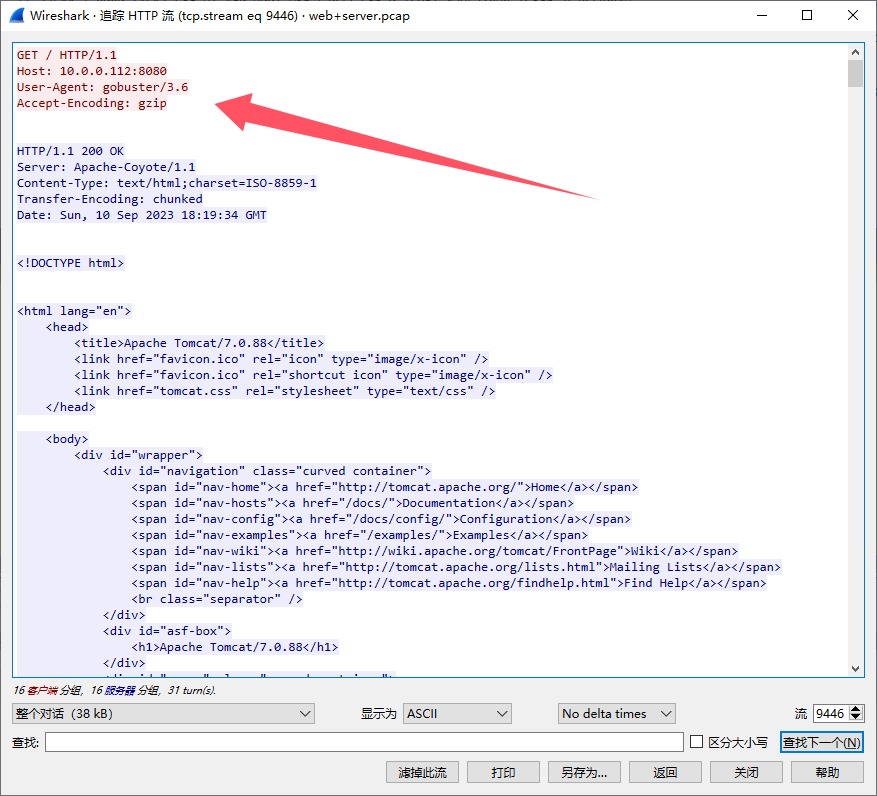Click the vertical scrollbar thumb
This screenshot has height=796, width=877.
point(855,75)
